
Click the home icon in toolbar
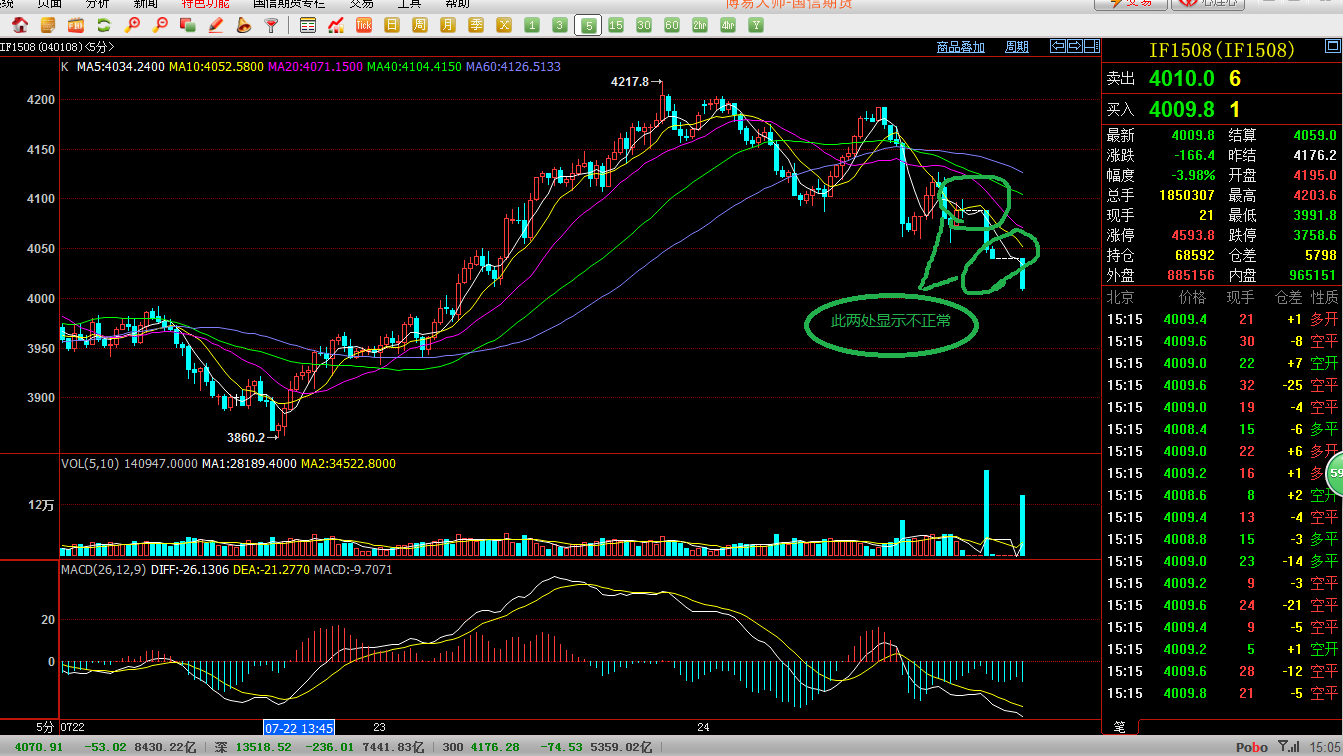click(x=20, y=25)
